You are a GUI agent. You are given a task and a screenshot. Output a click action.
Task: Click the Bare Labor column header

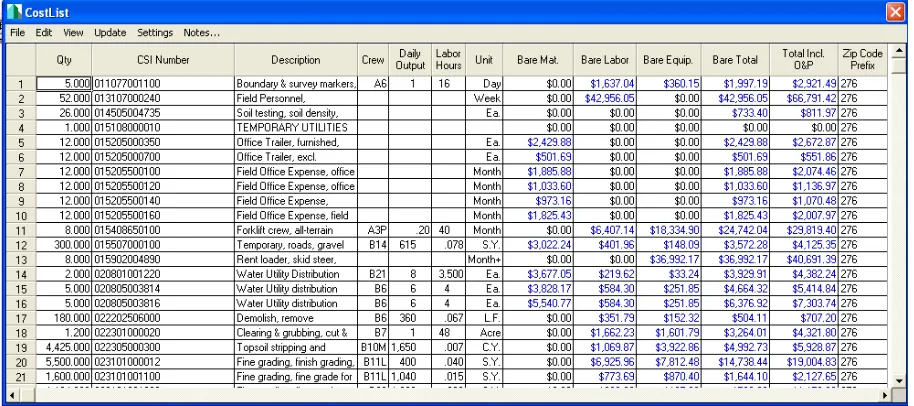pyautogui.click(x=605, y=60)
